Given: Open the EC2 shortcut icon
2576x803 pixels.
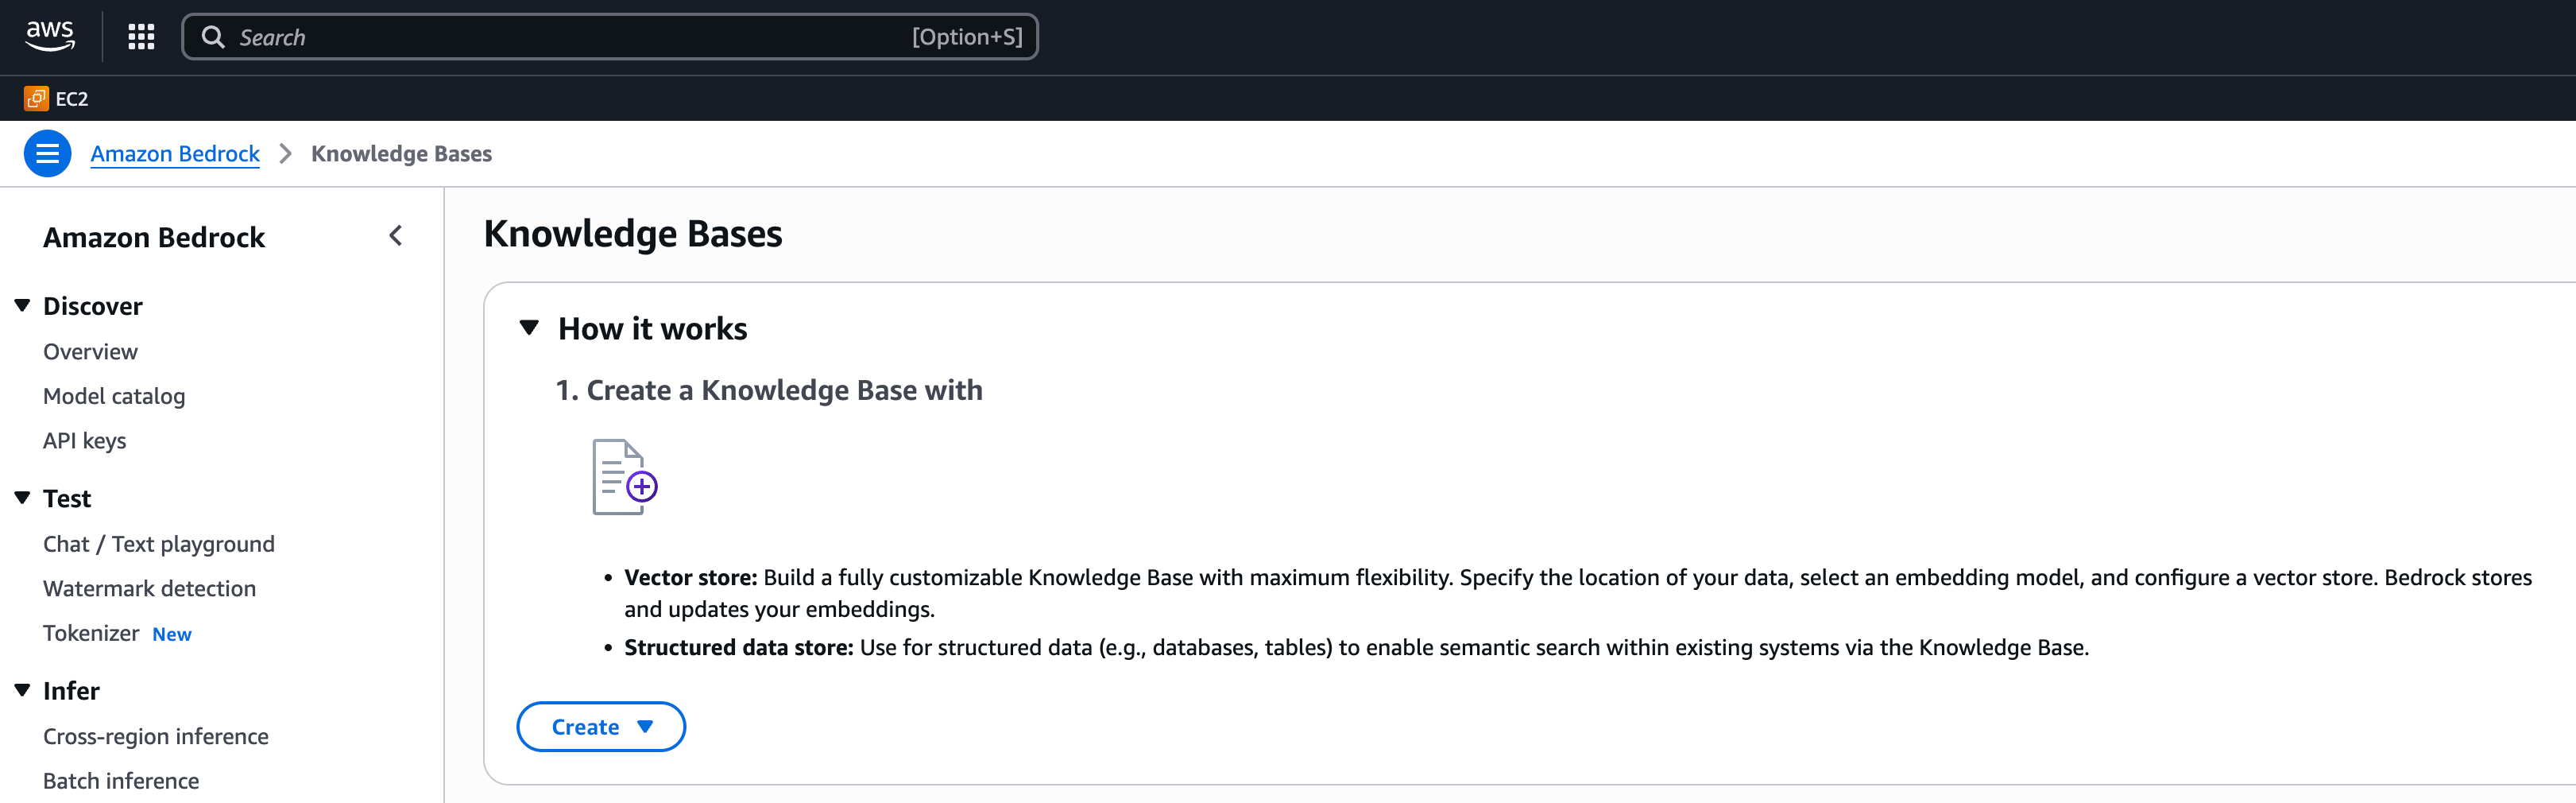Looking at the screenshot, I should coord(36,98).
